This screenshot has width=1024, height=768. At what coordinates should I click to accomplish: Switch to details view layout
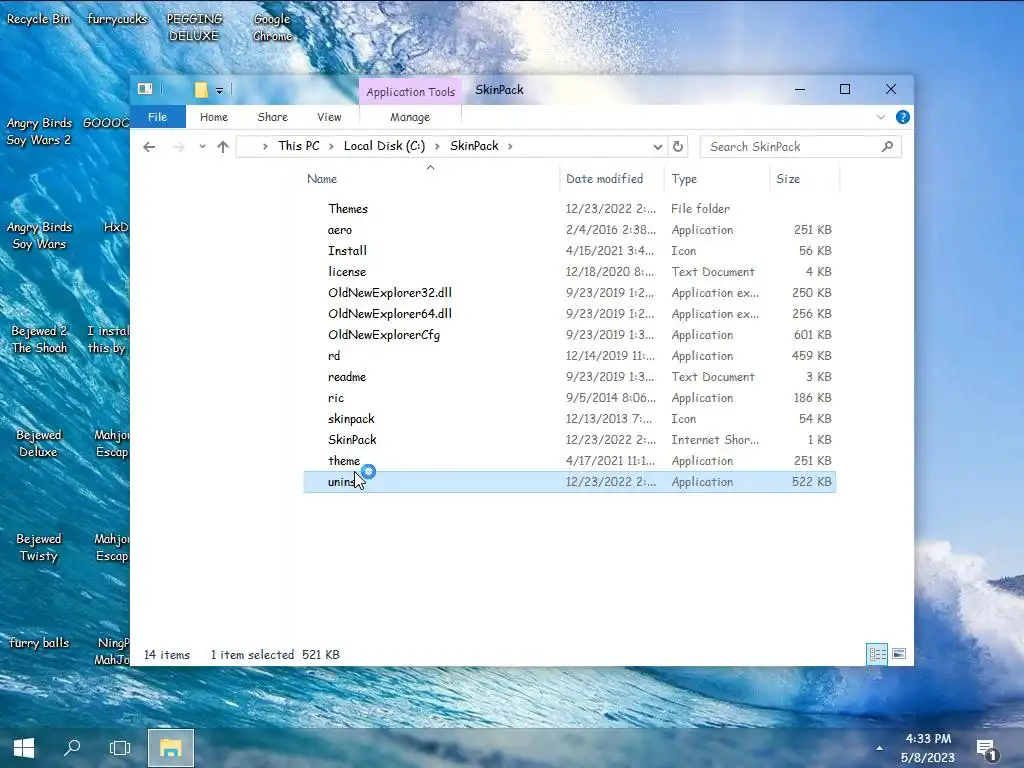[x=877, y=654]
